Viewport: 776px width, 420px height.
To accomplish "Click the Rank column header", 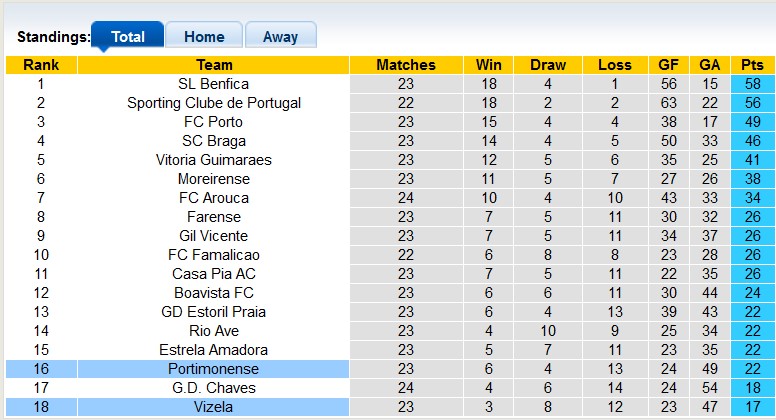I will pos(41,65).
